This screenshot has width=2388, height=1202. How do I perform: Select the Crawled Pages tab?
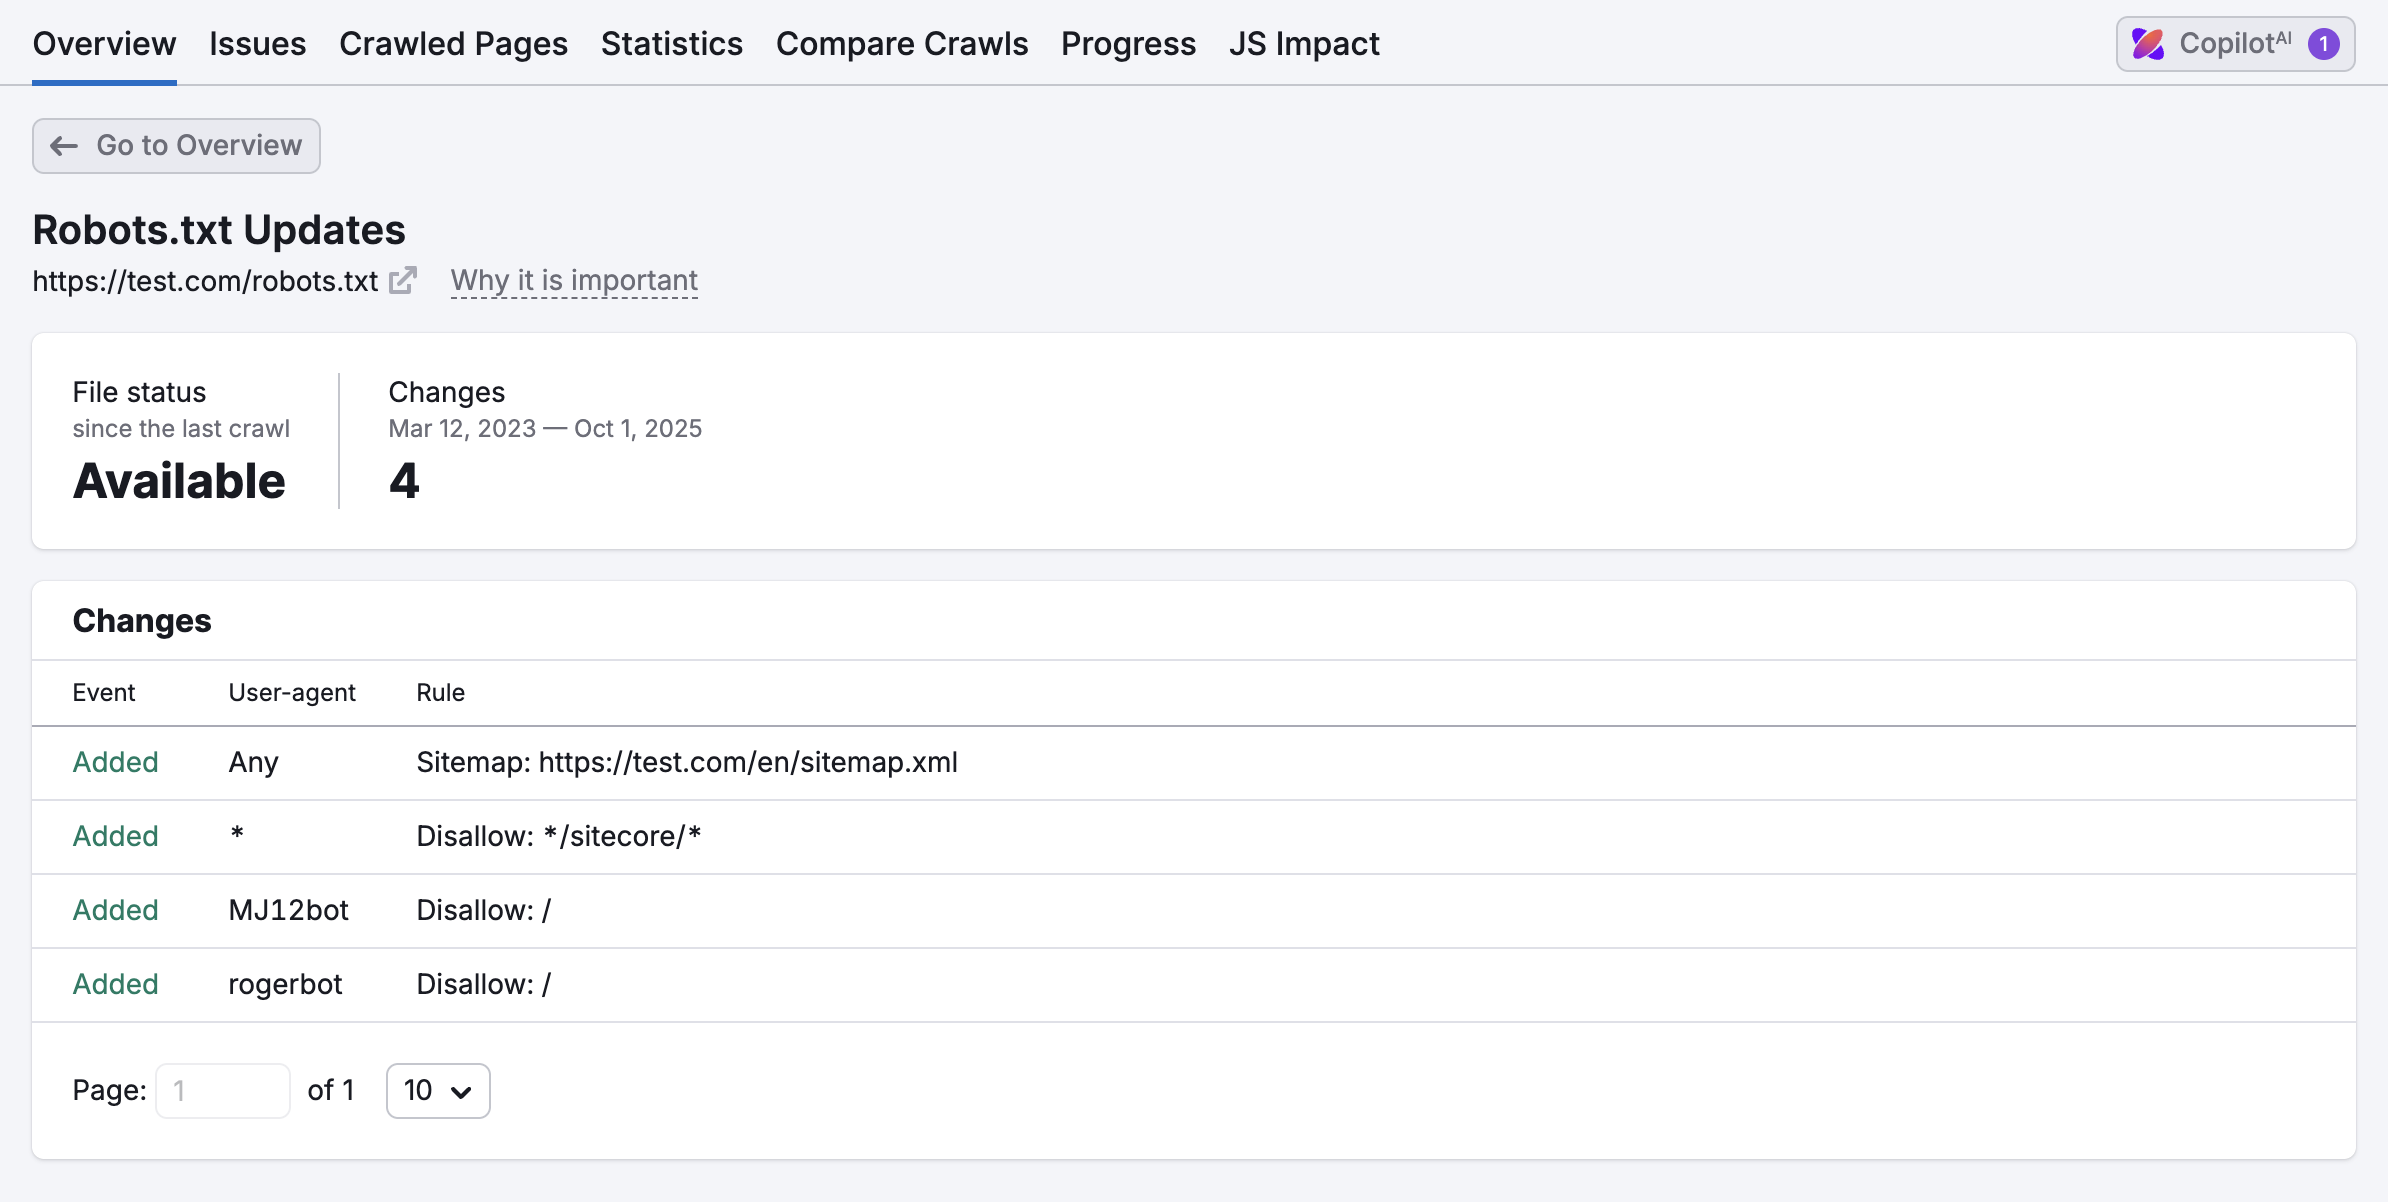pos(453,43)
